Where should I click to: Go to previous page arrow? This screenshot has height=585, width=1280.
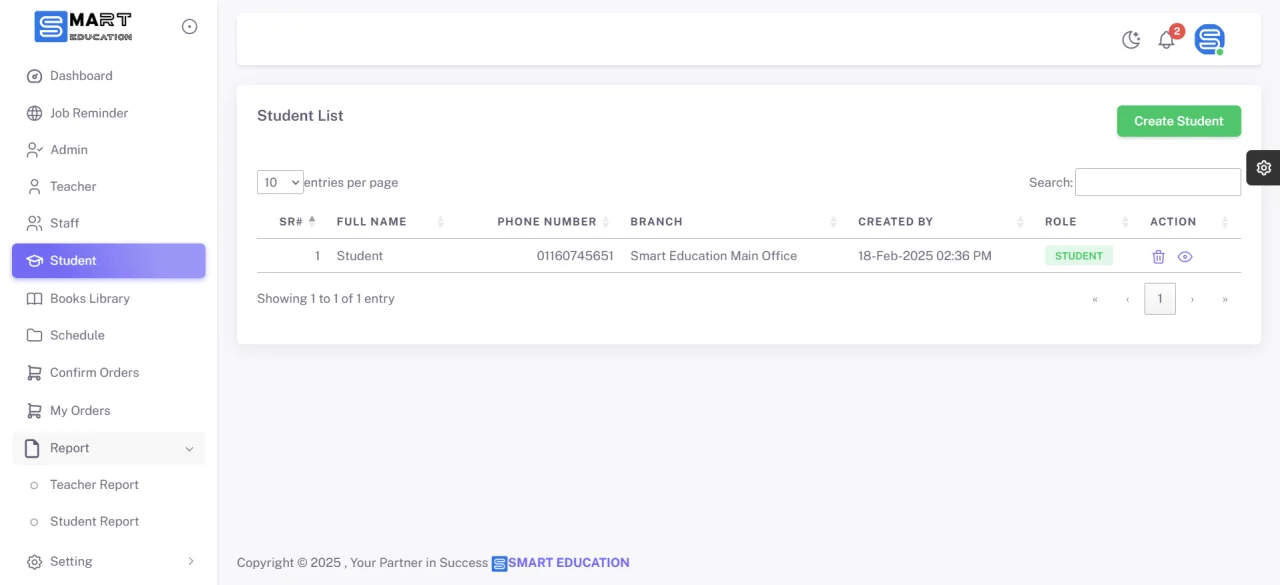pos(1128,299)
